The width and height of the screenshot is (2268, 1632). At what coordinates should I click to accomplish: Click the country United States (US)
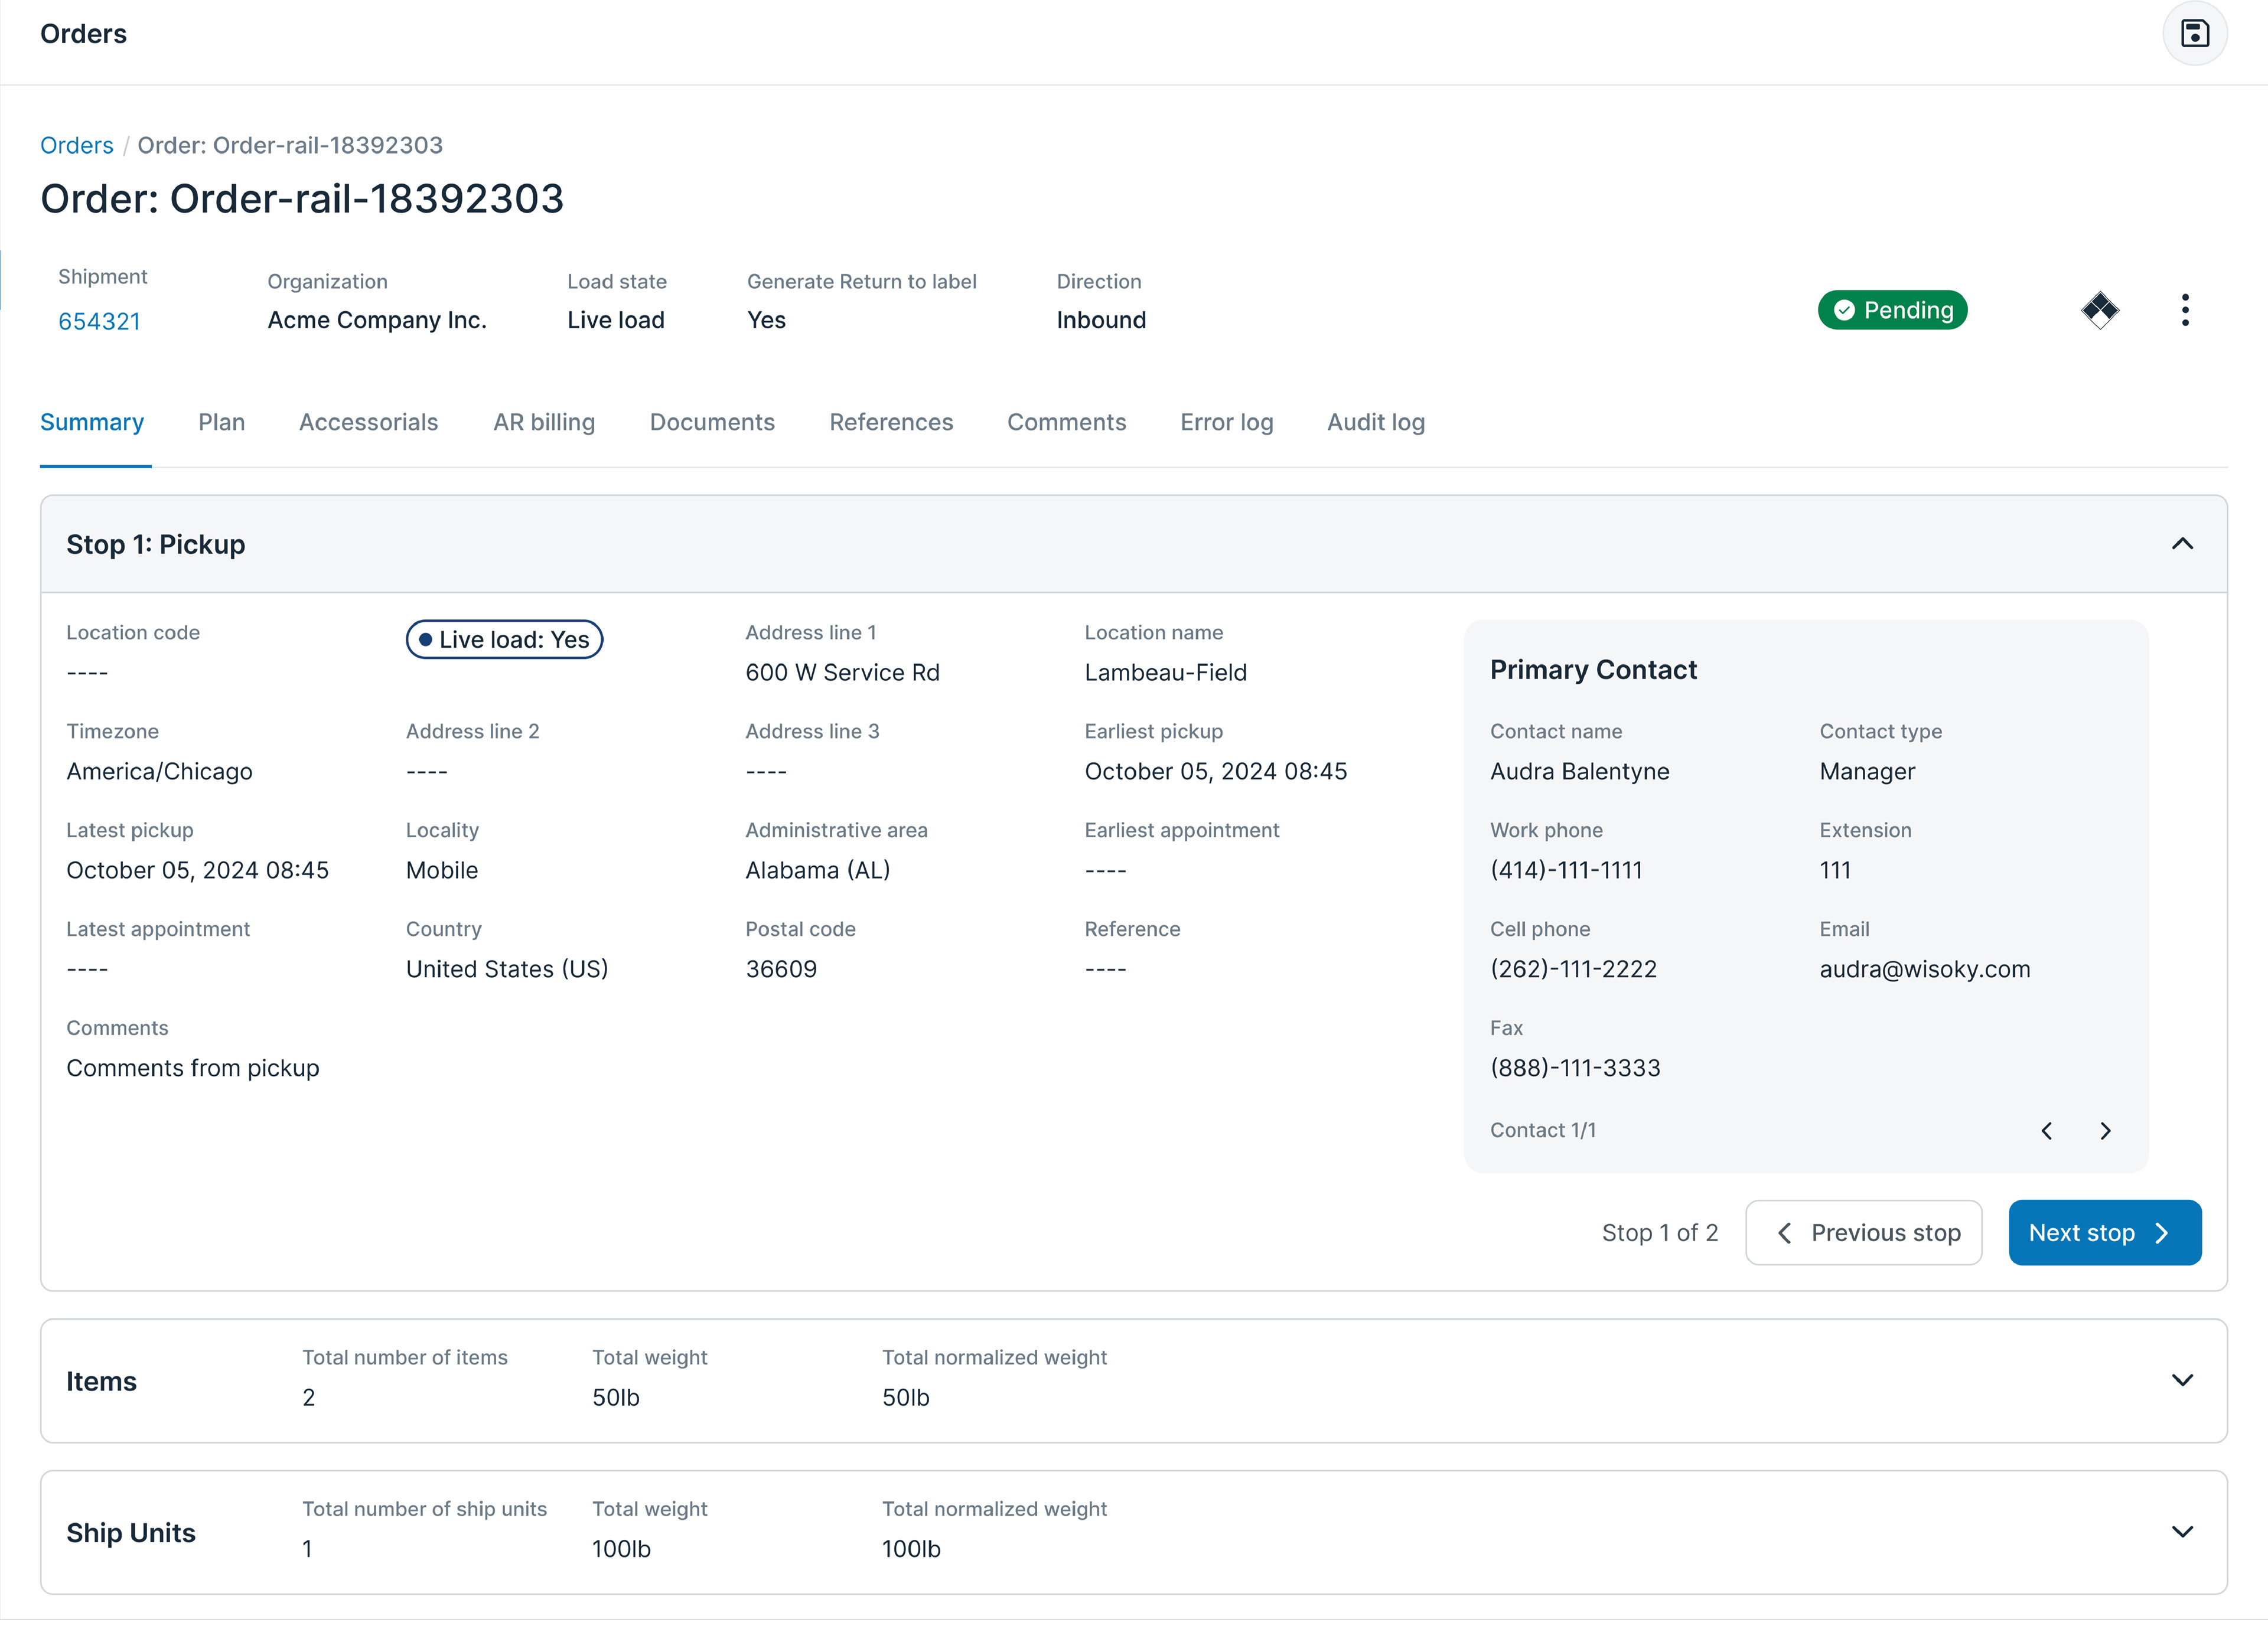pos(507,969)
